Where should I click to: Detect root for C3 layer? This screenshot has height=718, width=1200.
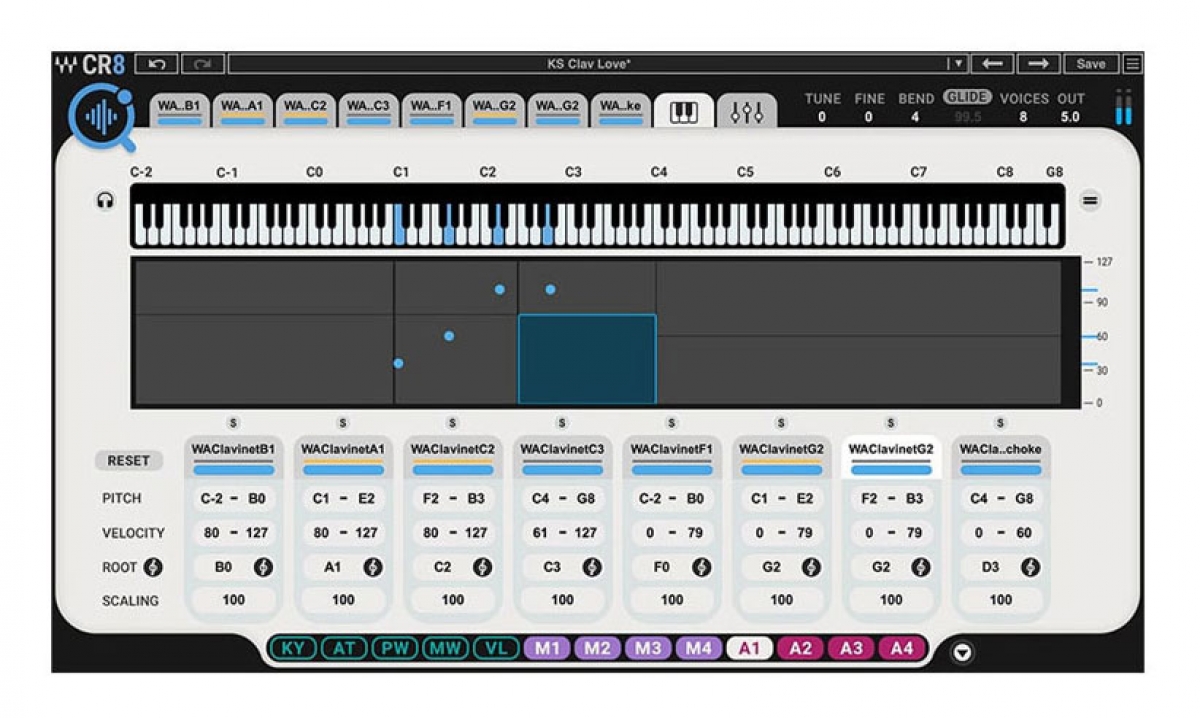click(592, 567)
